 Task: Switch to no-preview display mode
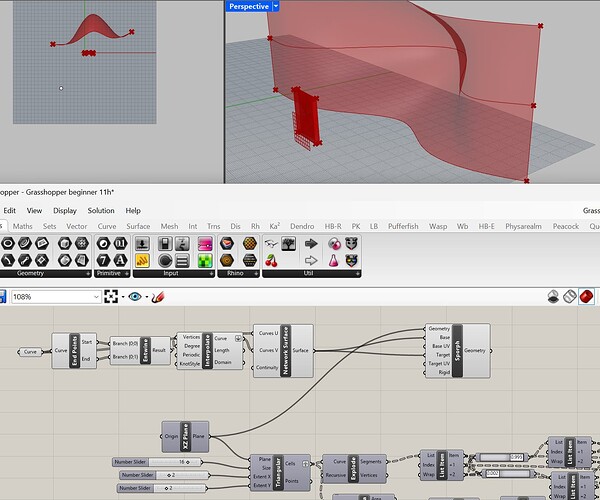[553, 296]
